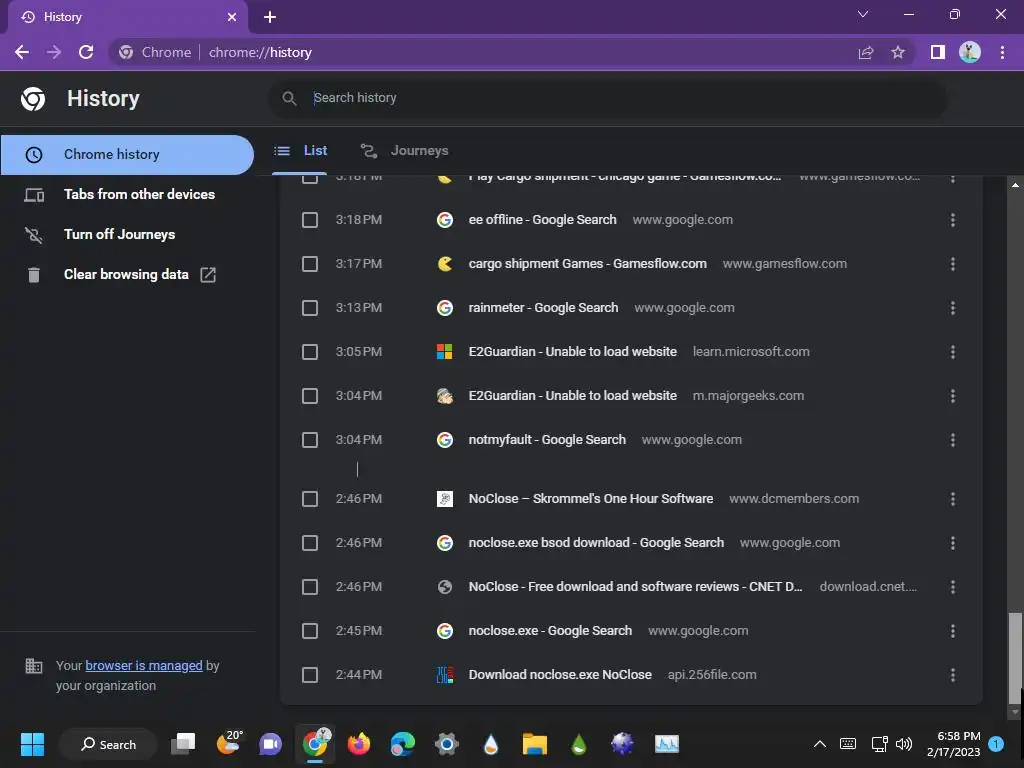The height and width of the screenshot is (768, 1024).
Task: Open File Explorer from the taskbar
Action: (x=535, y=744)
